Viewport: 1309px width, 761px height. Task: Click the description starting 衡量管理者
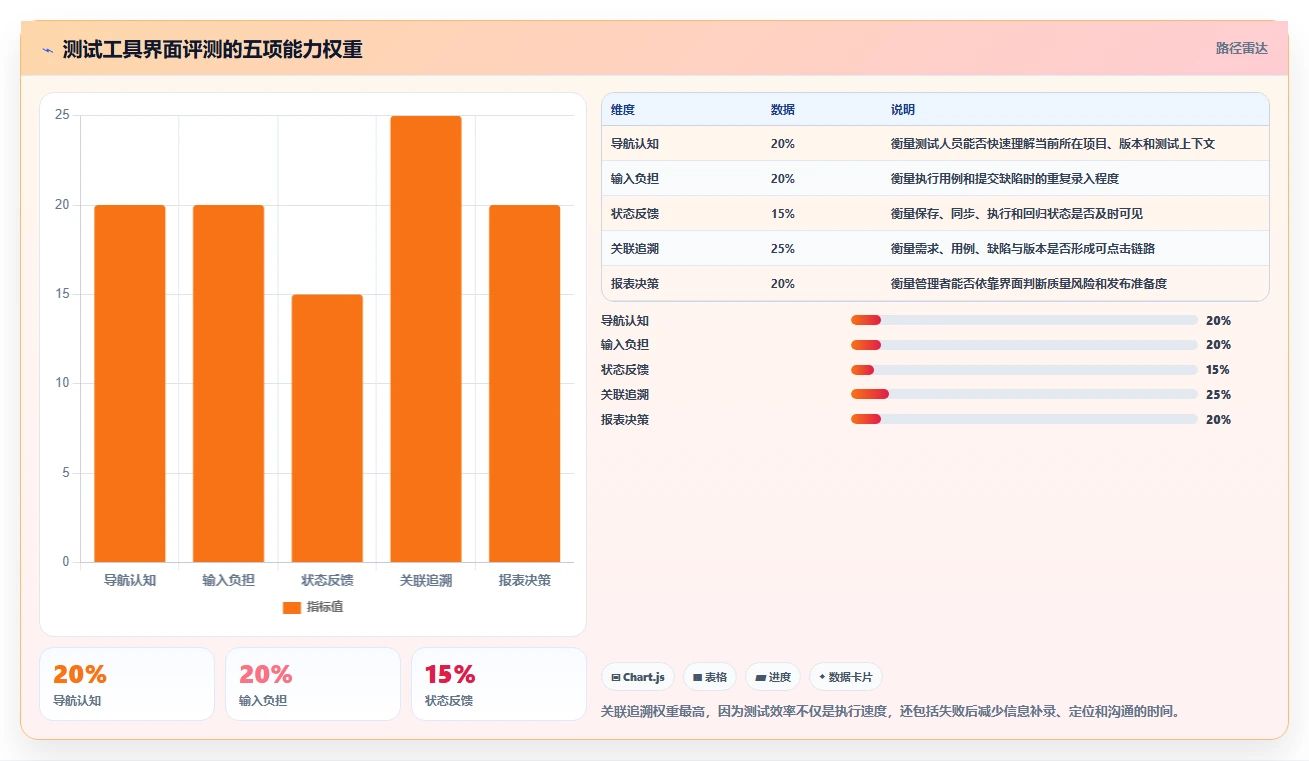pos(1029,284)
